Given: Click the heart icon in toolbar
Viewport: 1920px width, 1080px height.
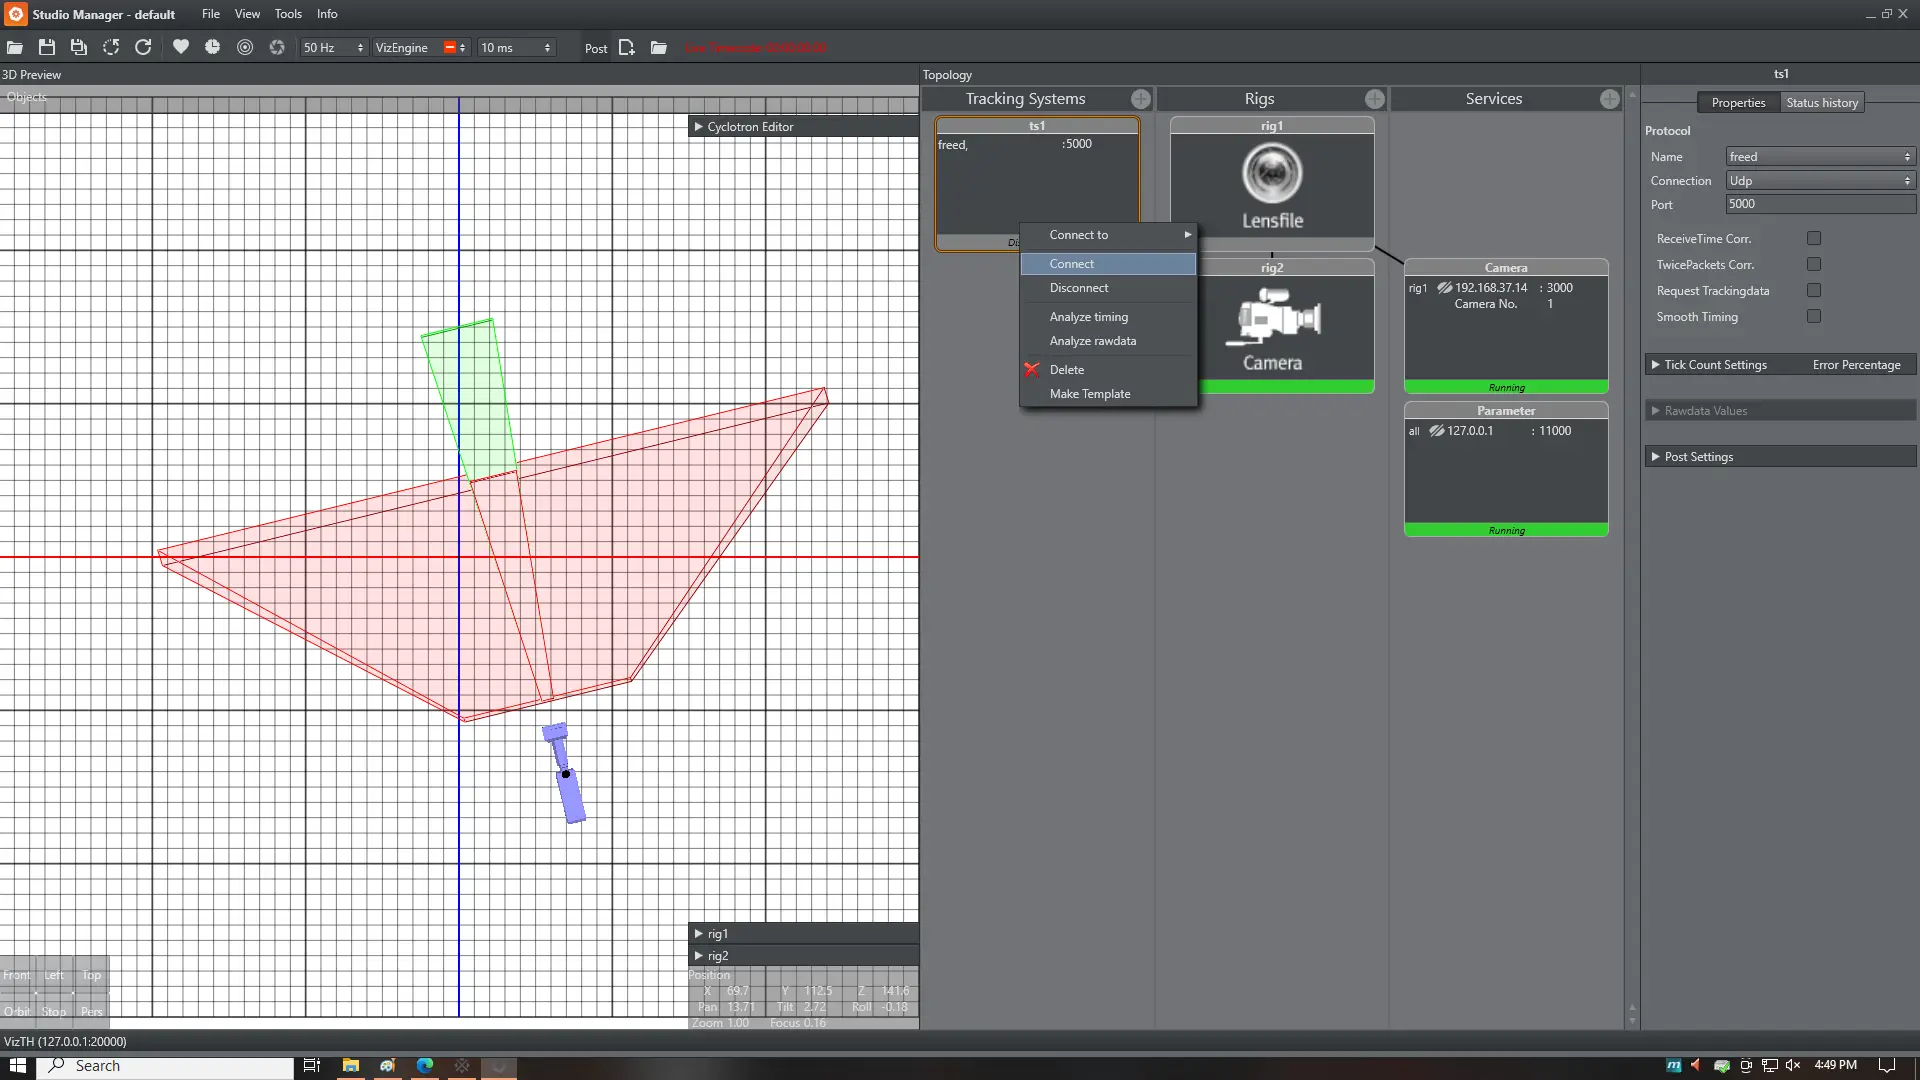Looking at the screenshot, I should (x=180, y=47).
